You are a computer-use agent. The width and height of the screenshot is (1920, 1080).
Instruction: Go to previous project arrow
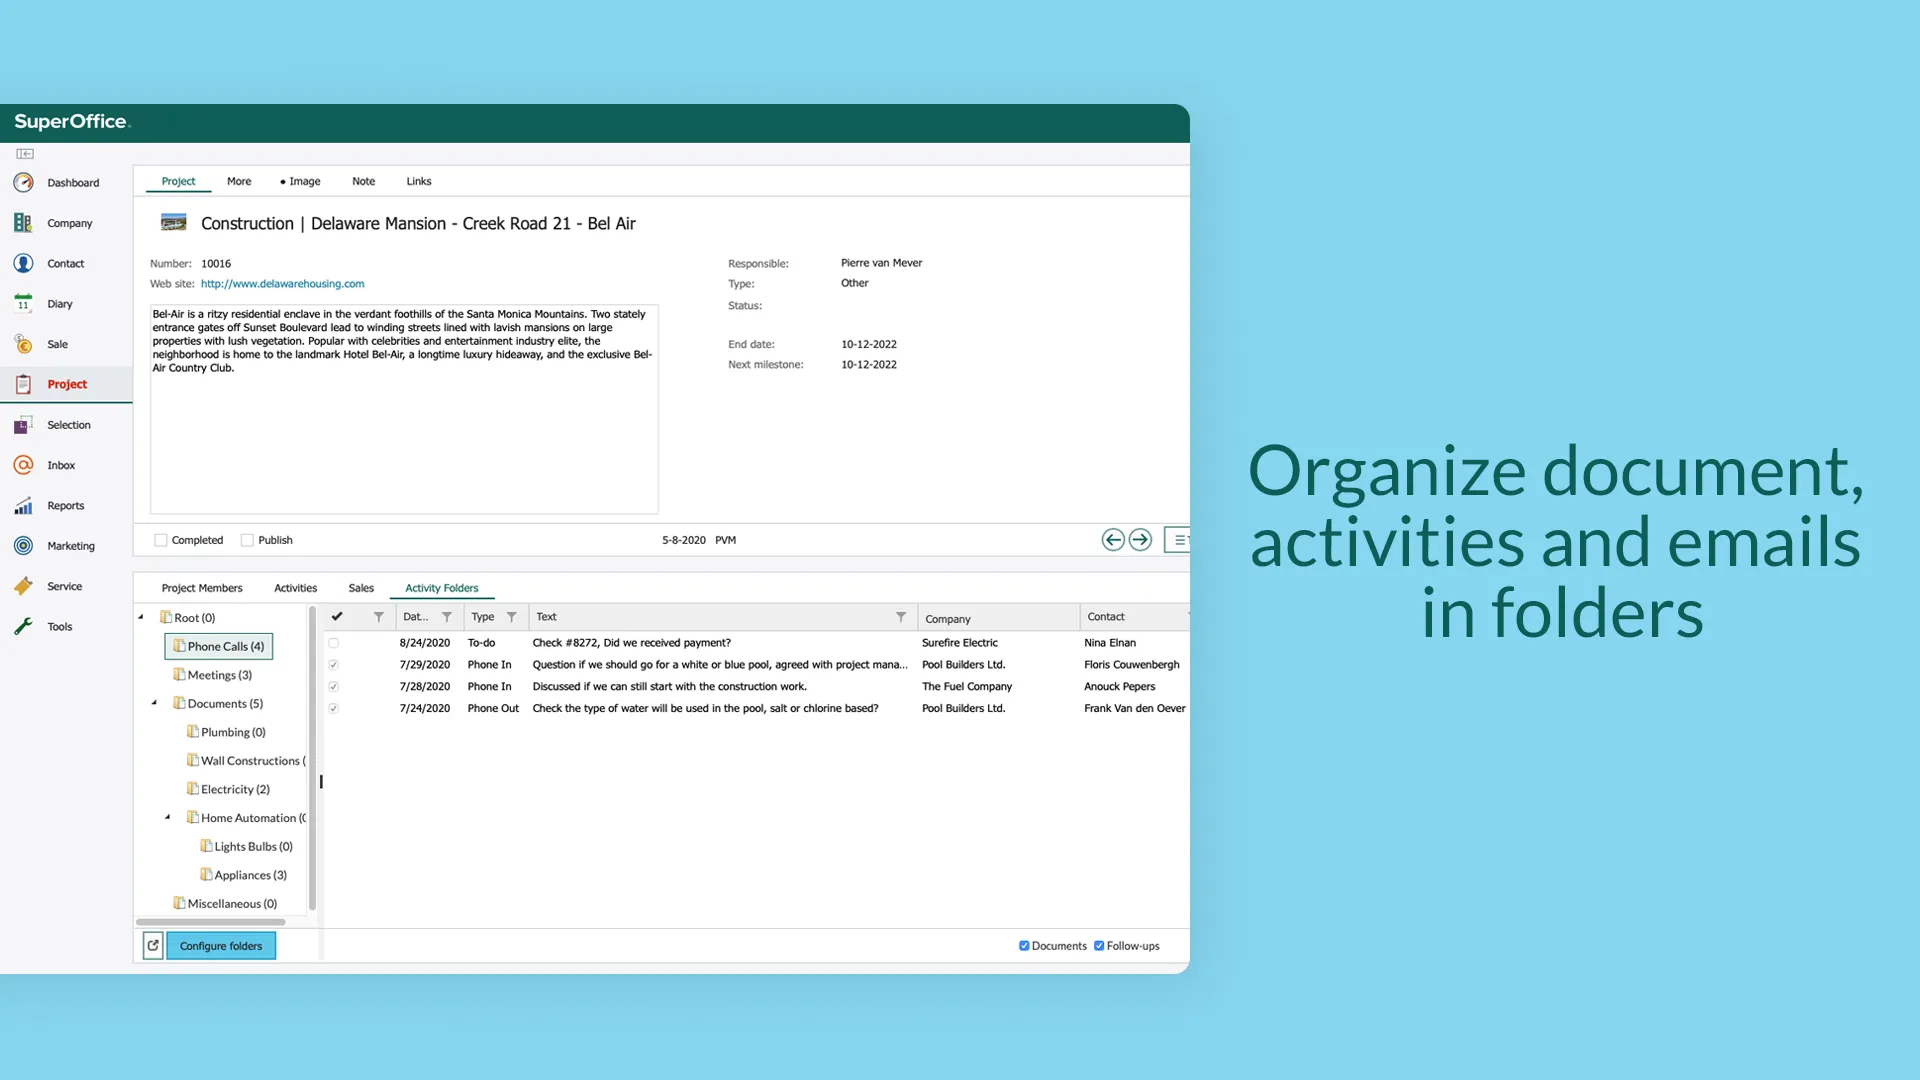[1112, 540]
